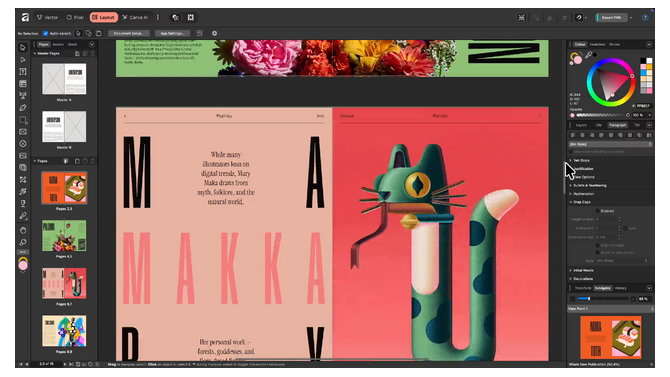
Task: Switch to the Stroke tab
Action: (x=614, y=44)
